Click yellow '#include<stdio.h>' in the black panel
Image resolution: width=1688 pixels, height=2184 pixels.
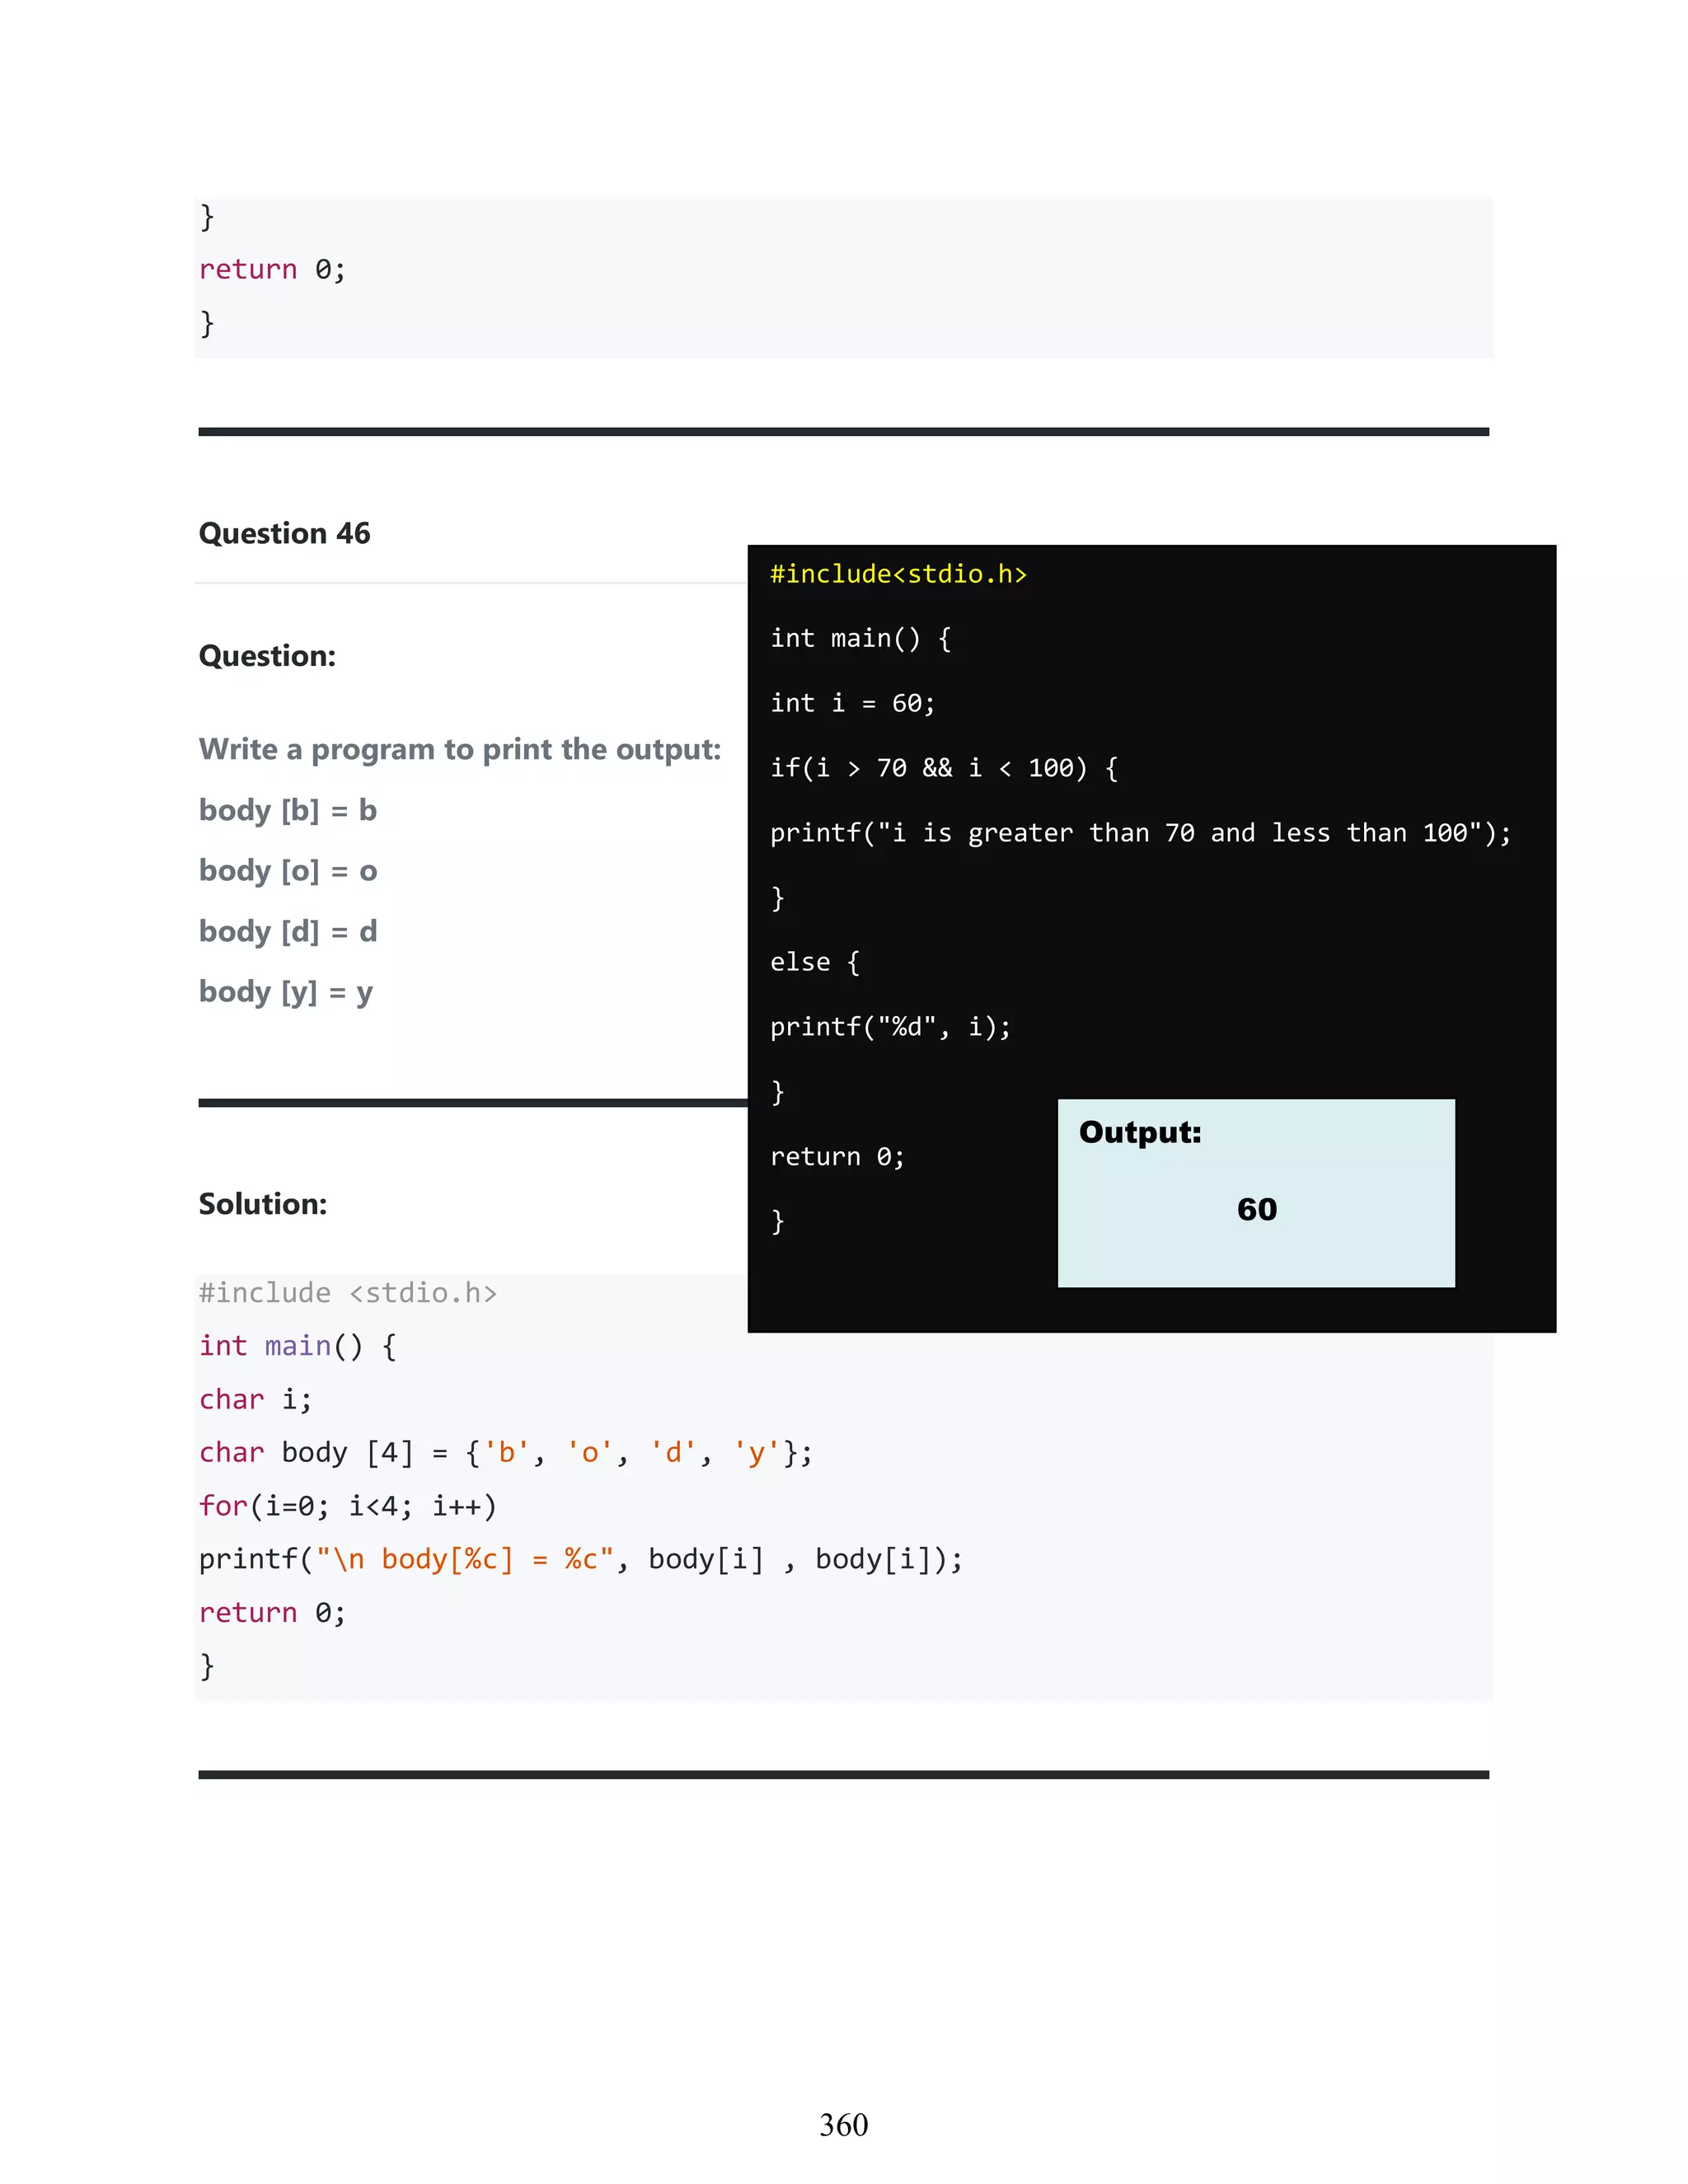pos(899,574)
